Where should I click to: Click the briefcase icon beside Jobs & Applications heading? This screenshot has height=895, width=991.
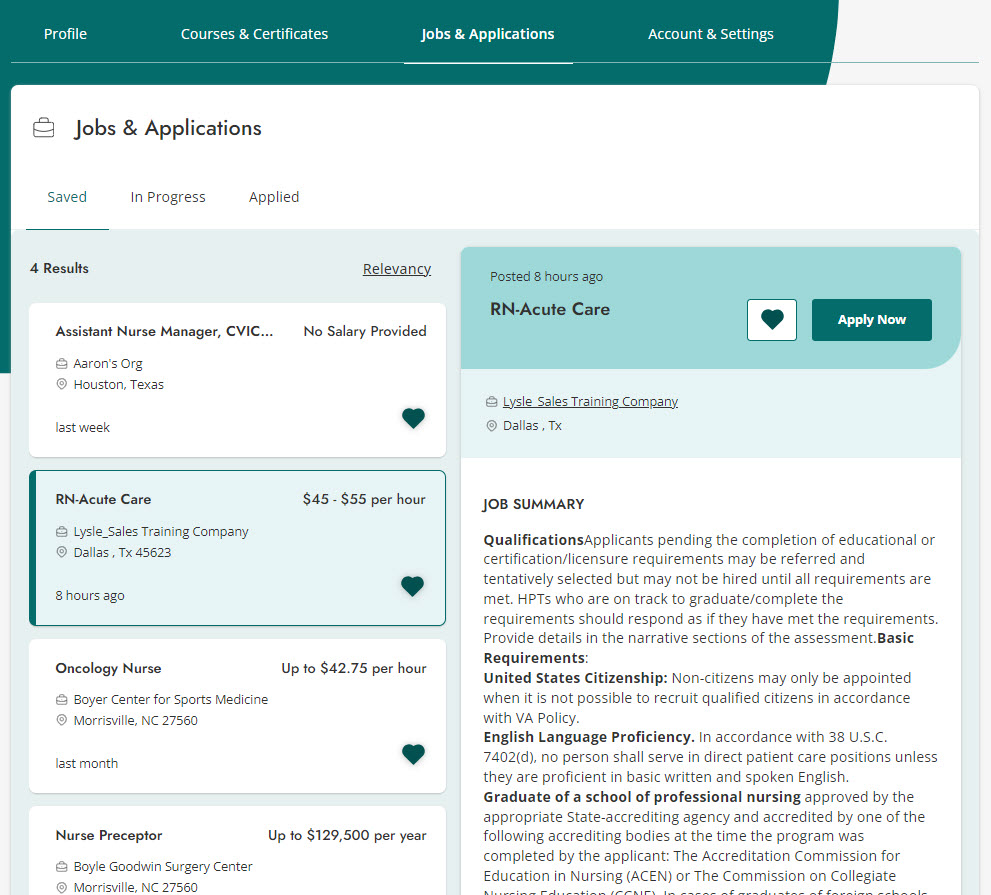pos(43,127)
